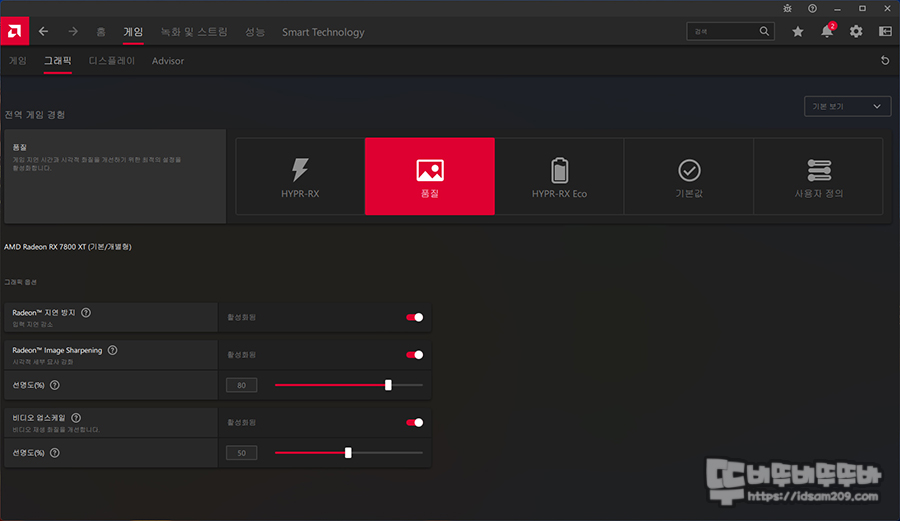Select the 기본값 checkmark profile
The height and width of the screenshot is (521, 900).
pos(689,176)
